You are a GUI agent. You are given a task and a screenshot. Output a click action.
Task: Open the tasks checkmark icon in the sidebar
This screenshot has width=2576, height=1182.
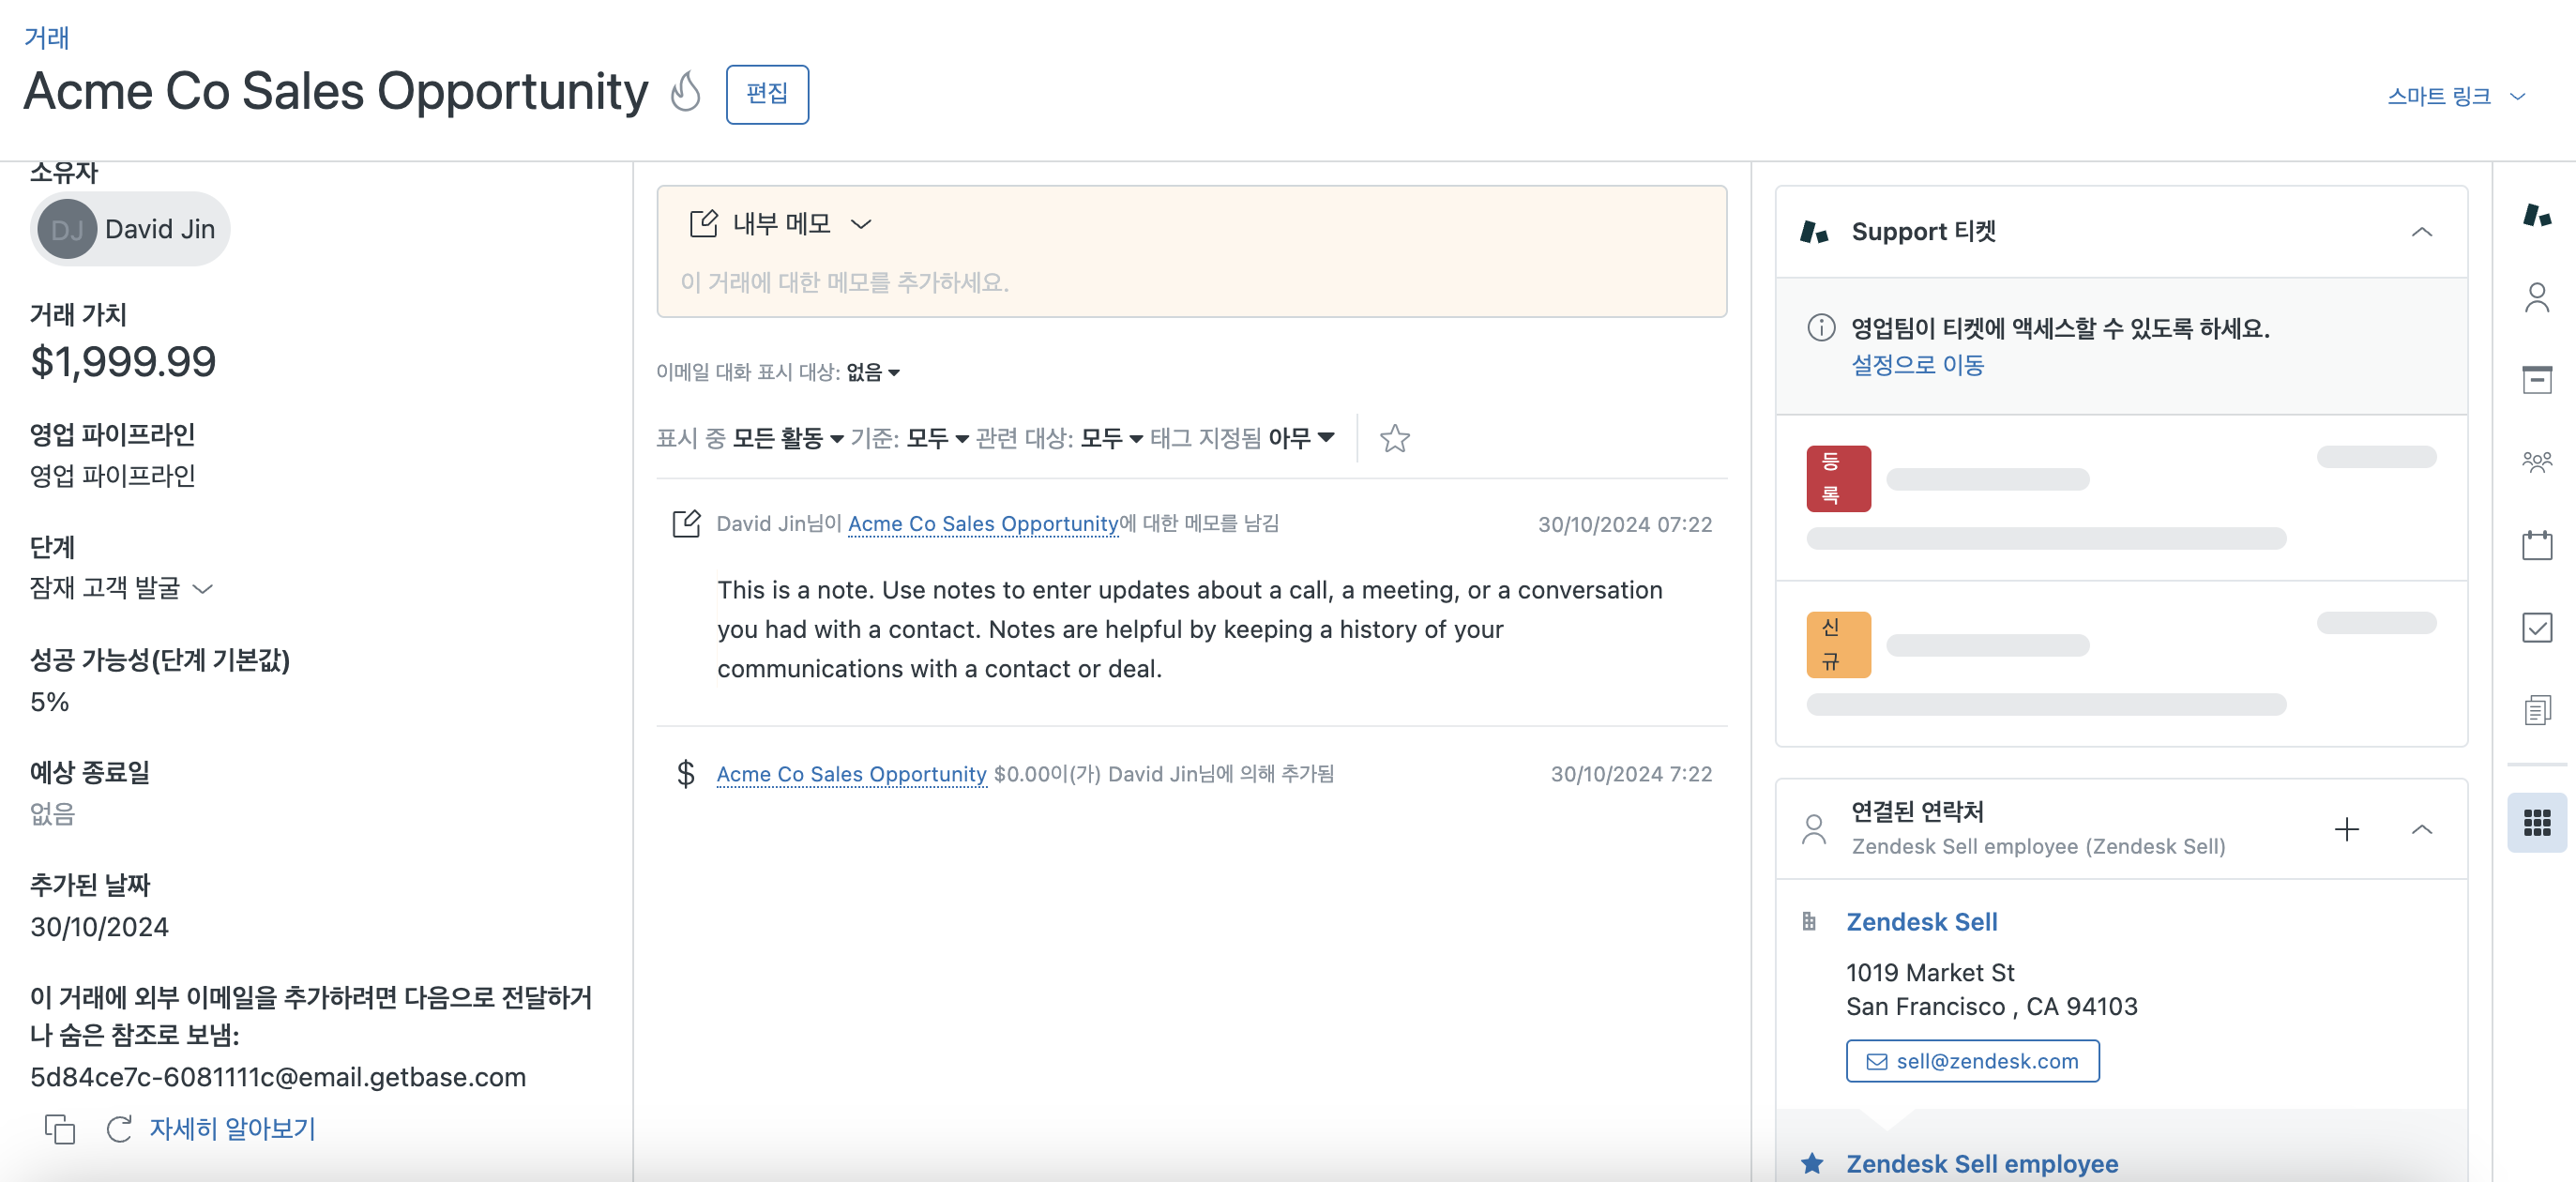coord(2536,628)
